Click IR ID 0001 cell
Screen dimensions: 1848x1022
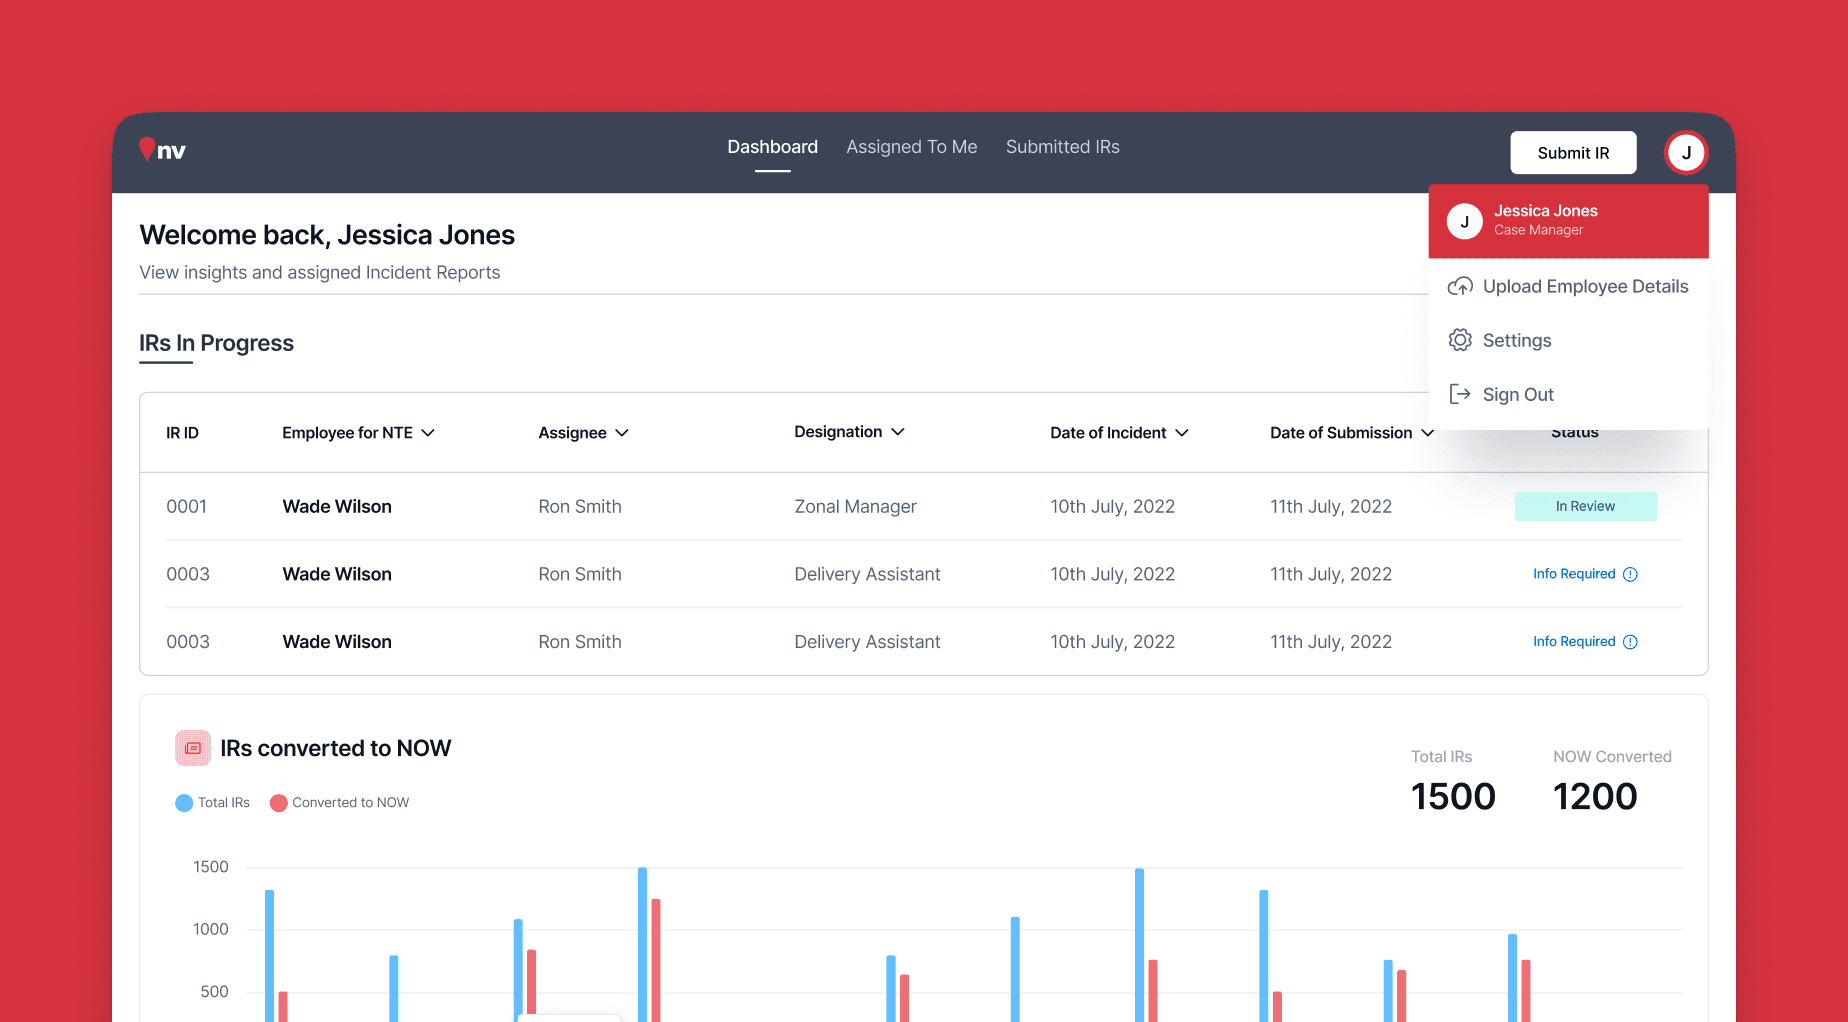186,507
